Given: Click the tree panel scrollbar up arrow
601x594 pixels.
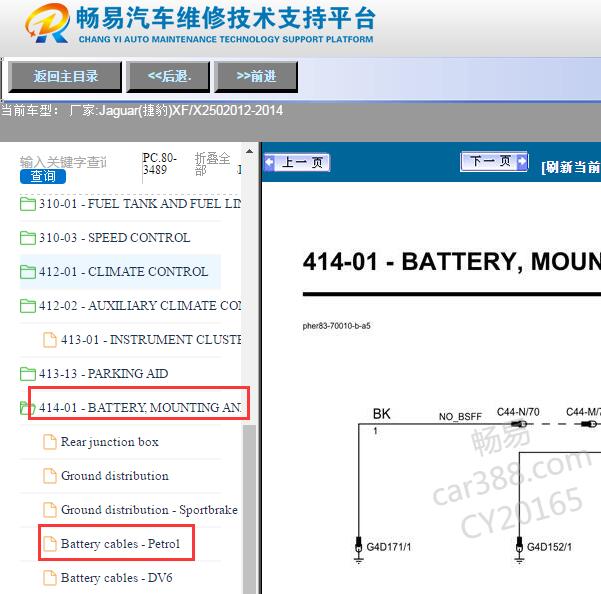Looking at the screenshot, I should click(250, 151).
